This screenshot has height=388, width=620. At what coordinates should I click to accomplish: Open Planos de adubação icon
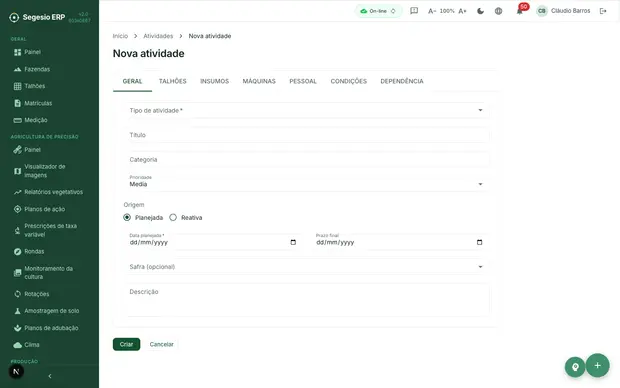(17, 328)
